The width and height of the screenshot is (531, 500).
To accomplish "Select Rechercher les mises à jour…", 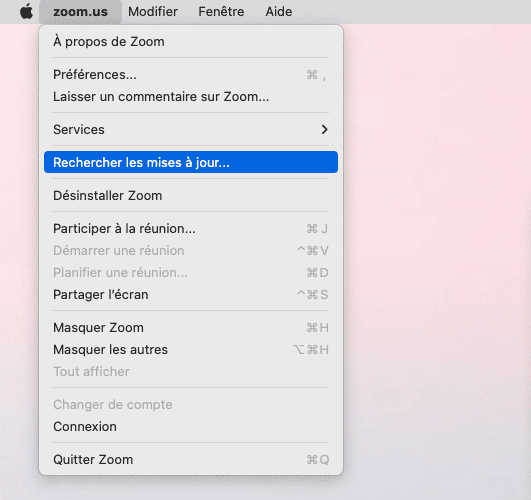I will coord(191,162).
